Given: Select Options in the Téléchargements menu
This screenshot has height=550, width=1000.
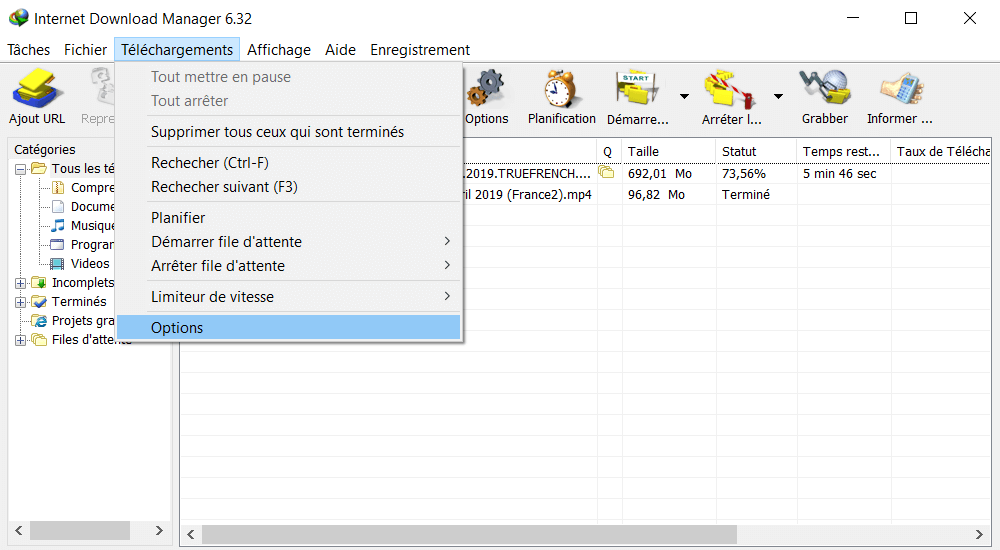Looking at the screenshot, I should 289,327.
